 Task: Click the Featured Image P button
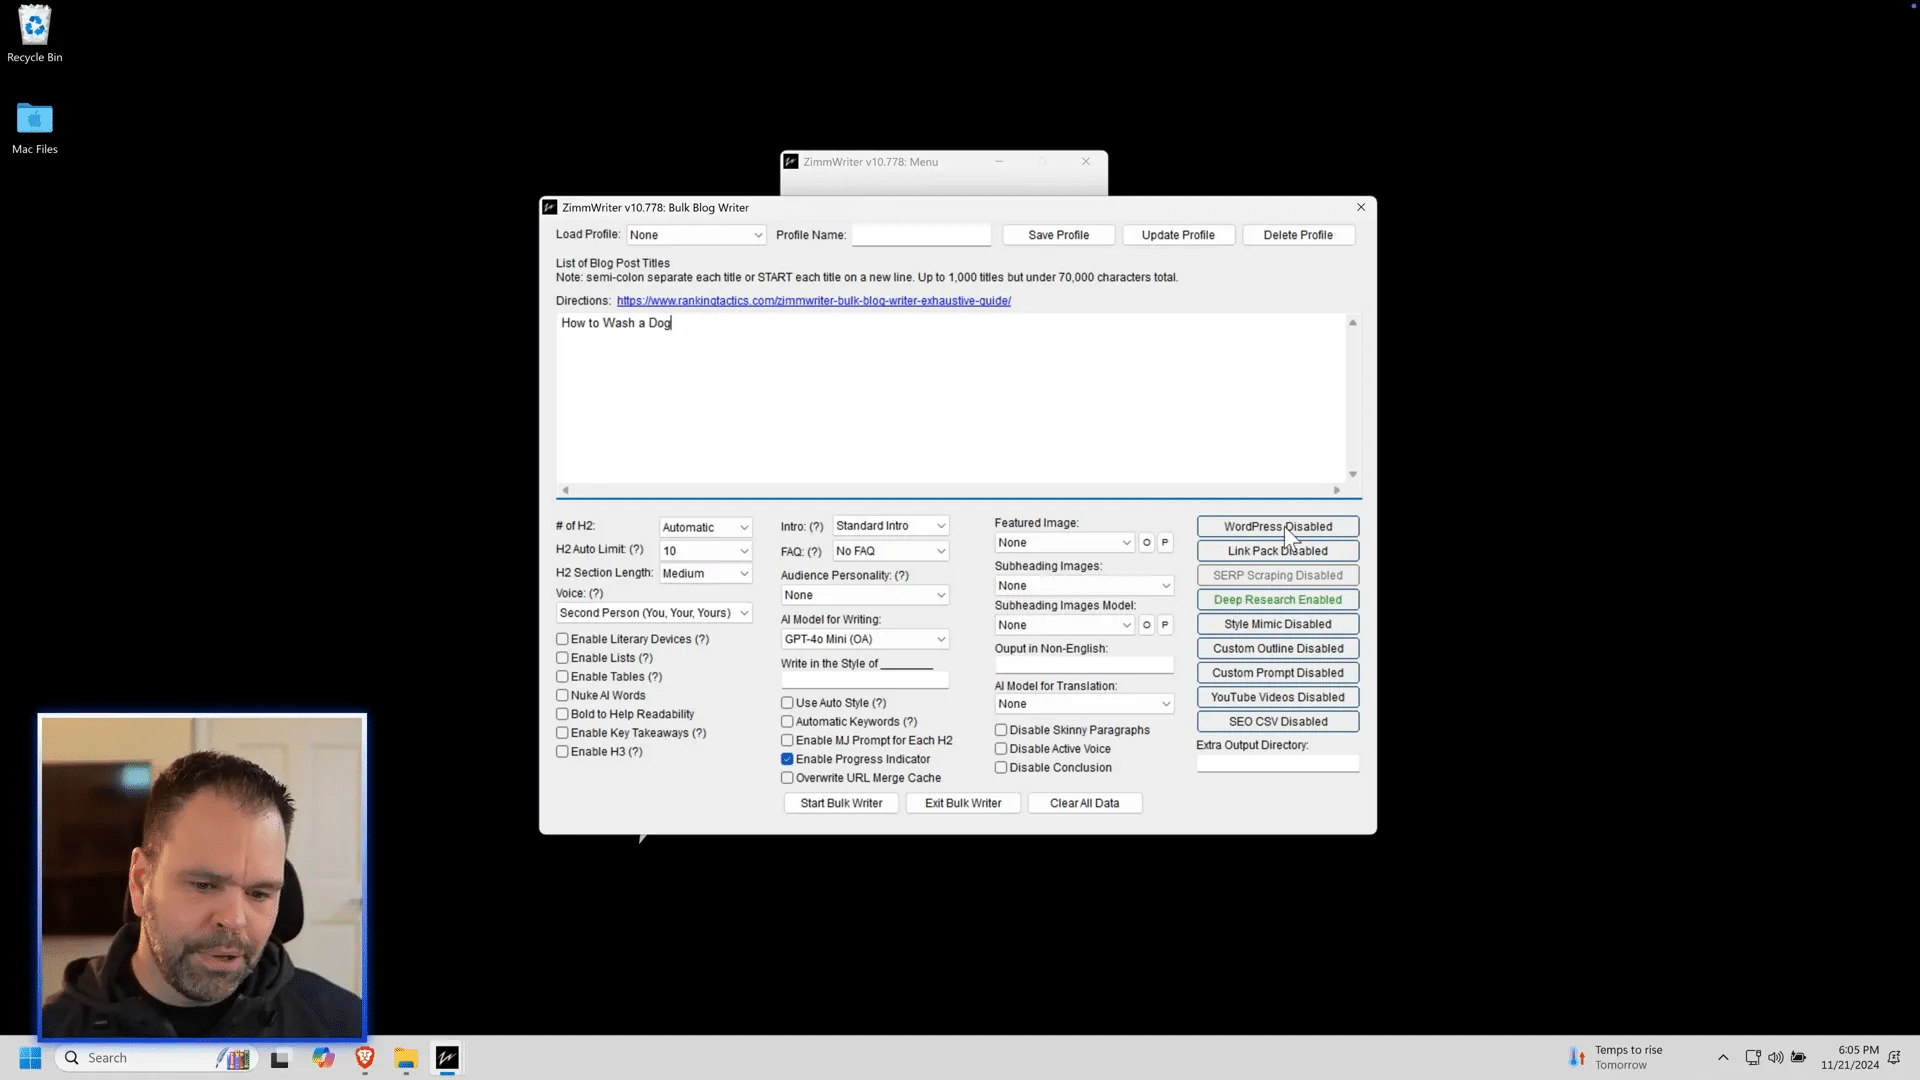click(x=1165, y=543)
